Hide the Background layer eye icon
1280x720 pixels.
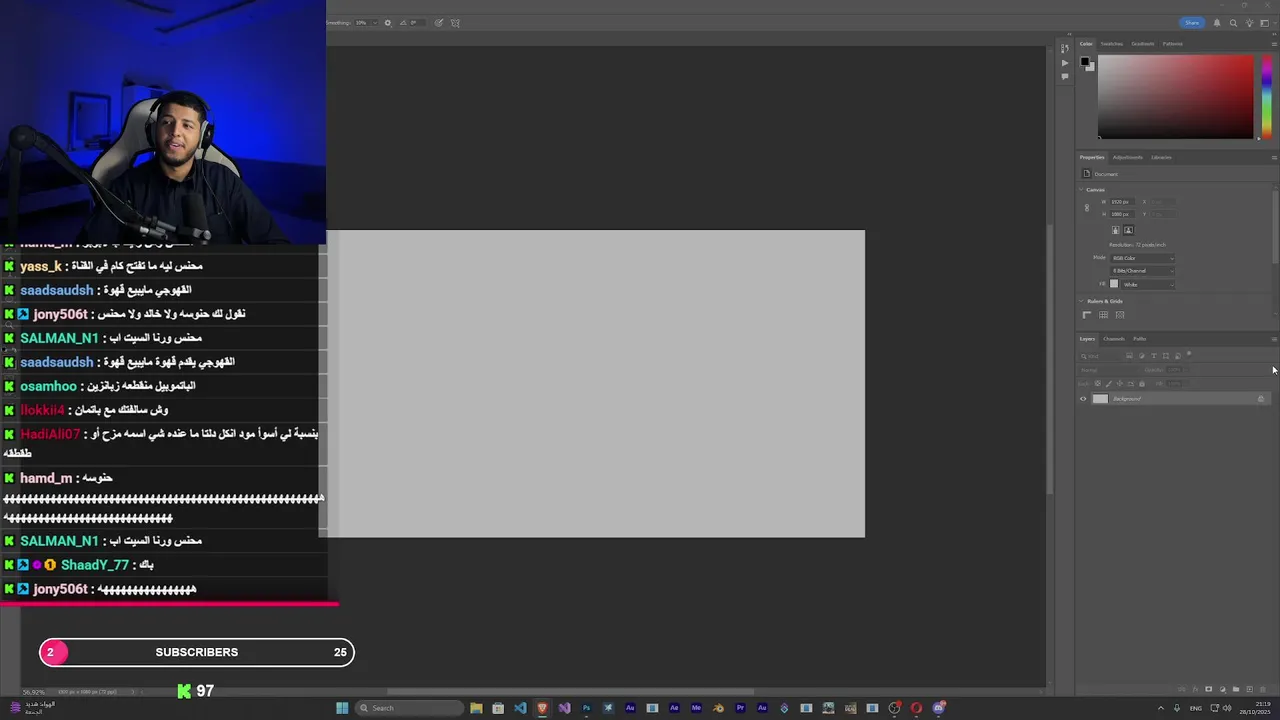(x=1083, y=399)
